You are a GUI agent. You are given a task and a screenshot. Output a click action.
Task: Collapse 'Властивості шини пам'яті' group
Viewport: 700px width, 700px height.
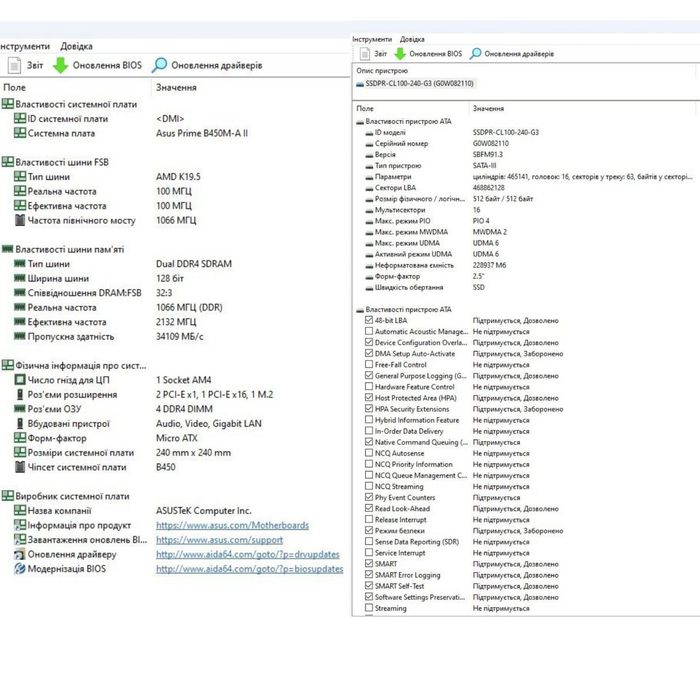(x=8, y=249)
